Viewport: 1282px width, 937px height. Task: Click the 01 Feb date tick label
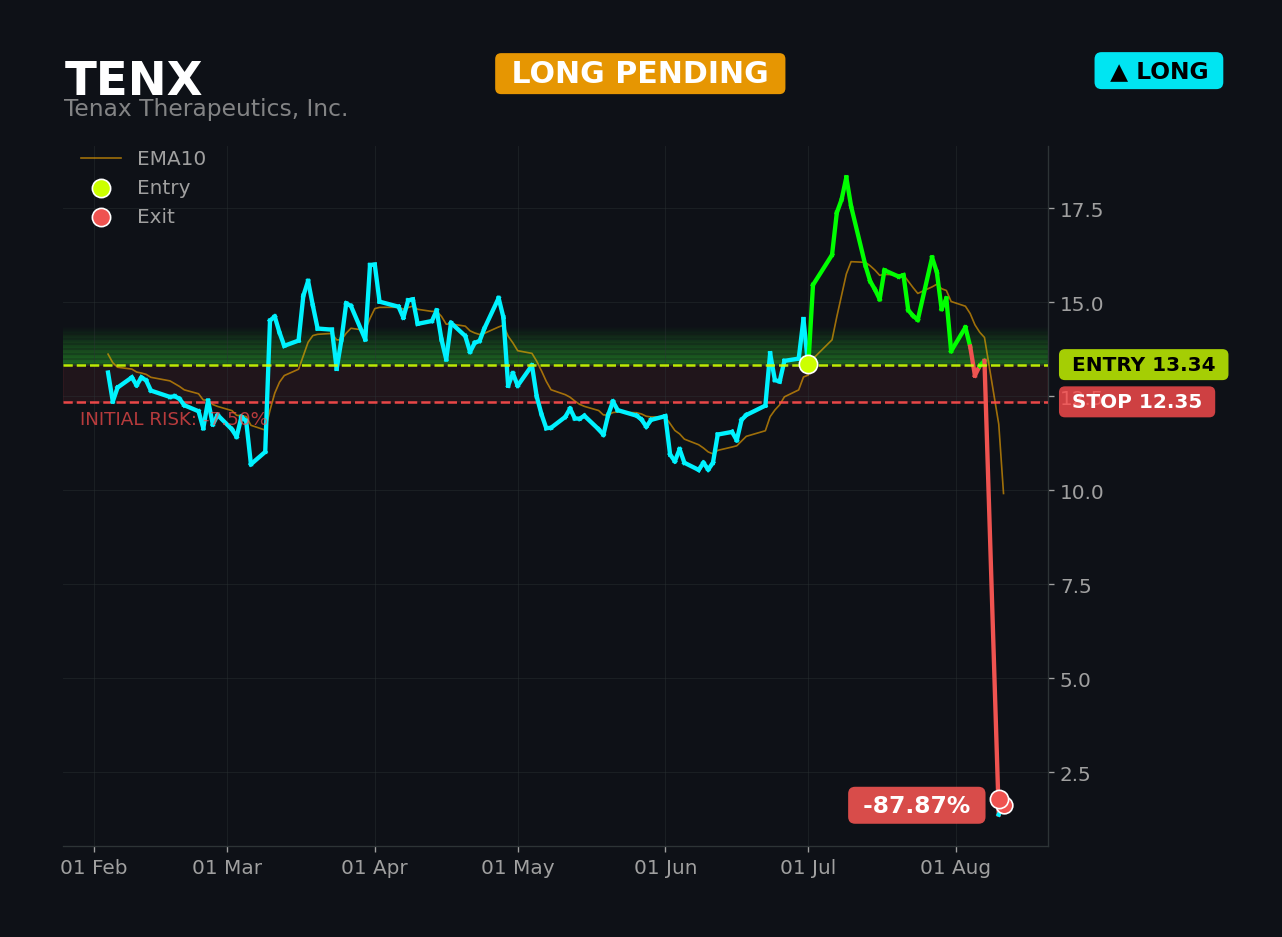[x=94, y=868]
